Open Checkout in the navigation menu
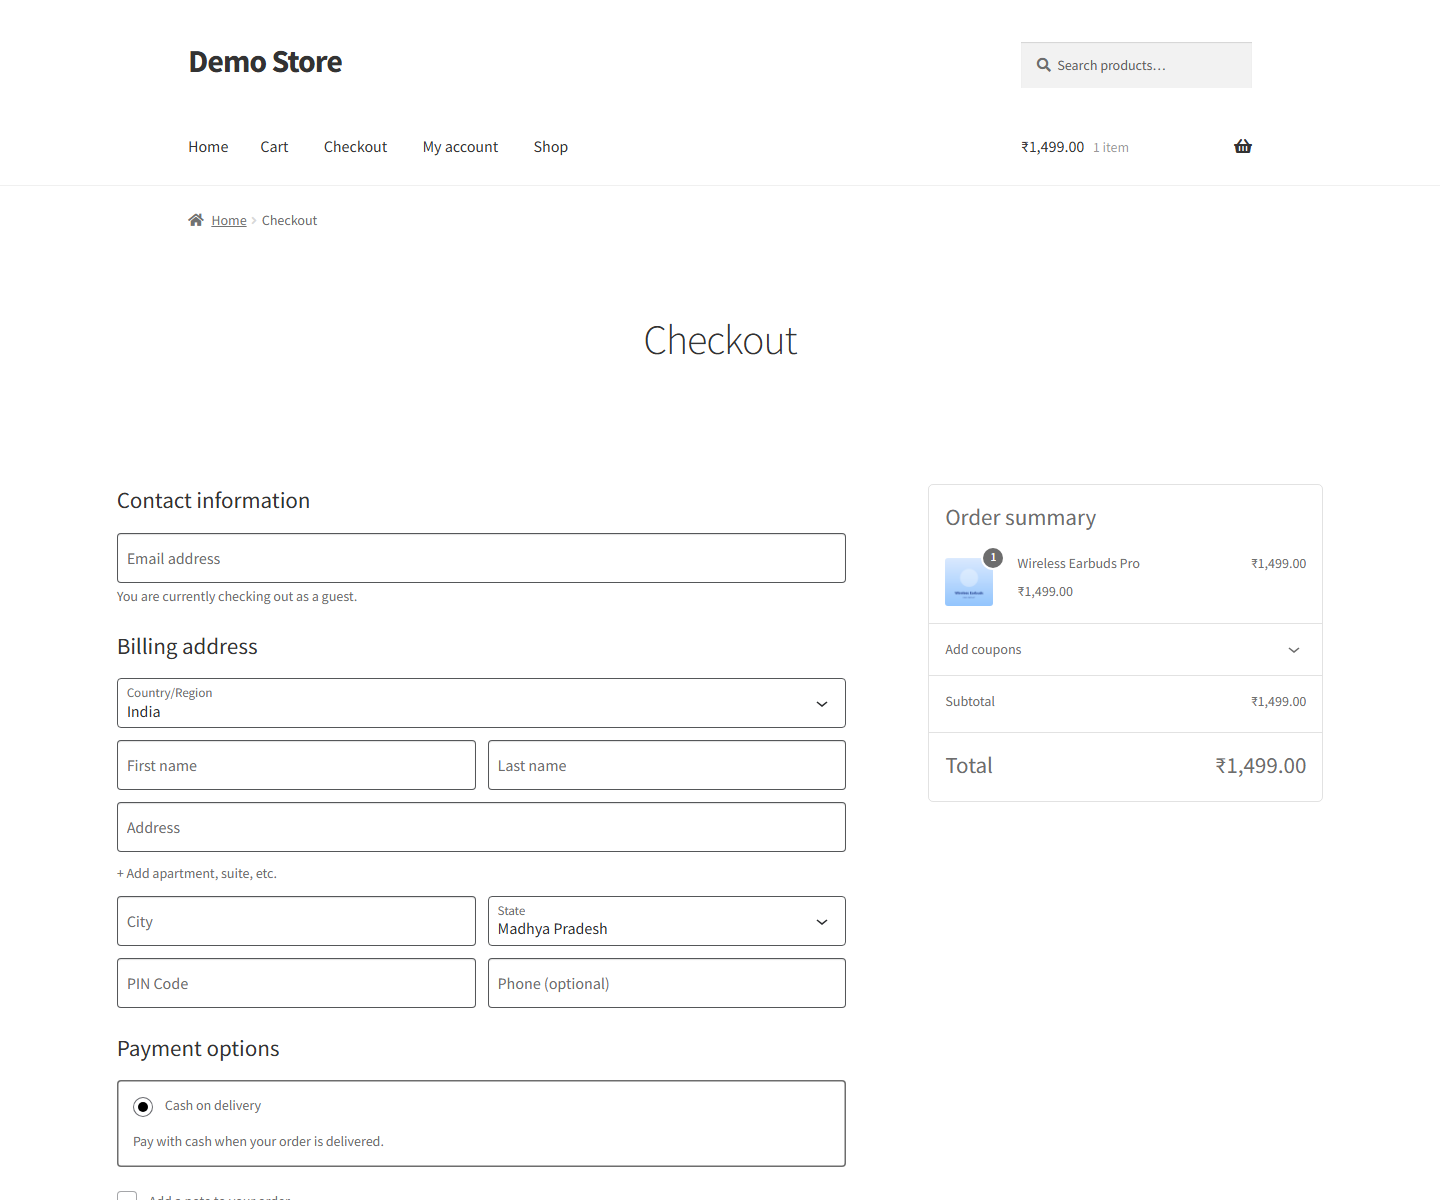Screen dimensions: 1440x1200 pos(355,147)
